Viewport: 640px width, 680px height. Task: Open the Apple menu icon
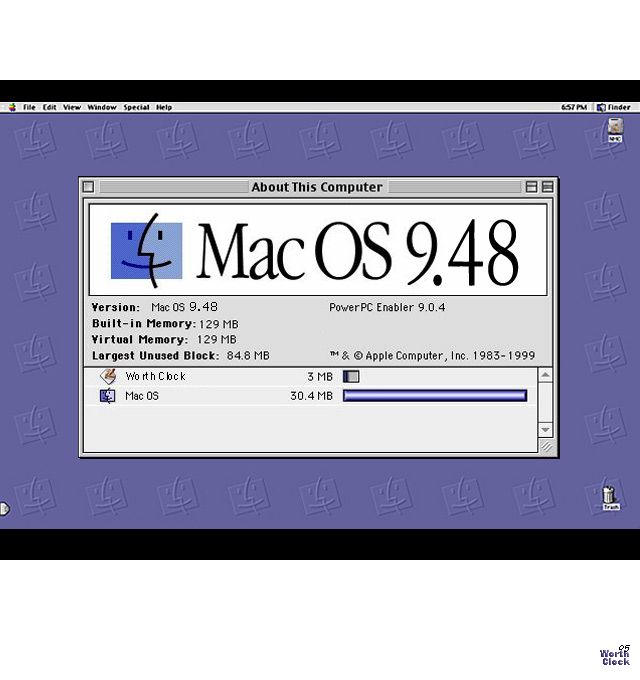[12, 107]
